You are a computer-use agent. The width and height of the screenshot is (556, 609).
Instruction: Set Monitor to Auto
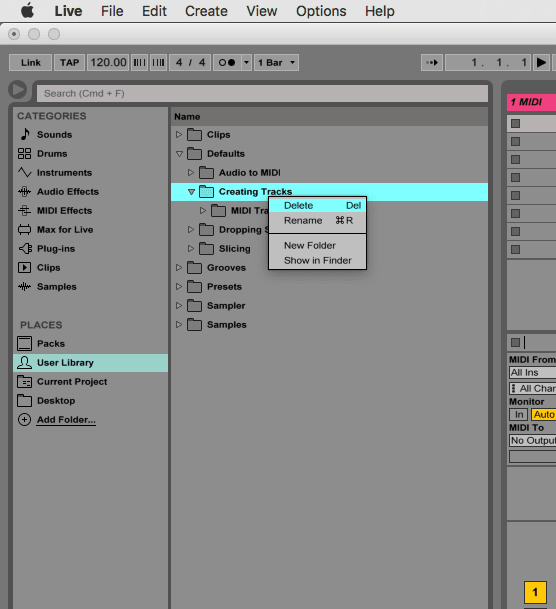[x=544, y=414]
